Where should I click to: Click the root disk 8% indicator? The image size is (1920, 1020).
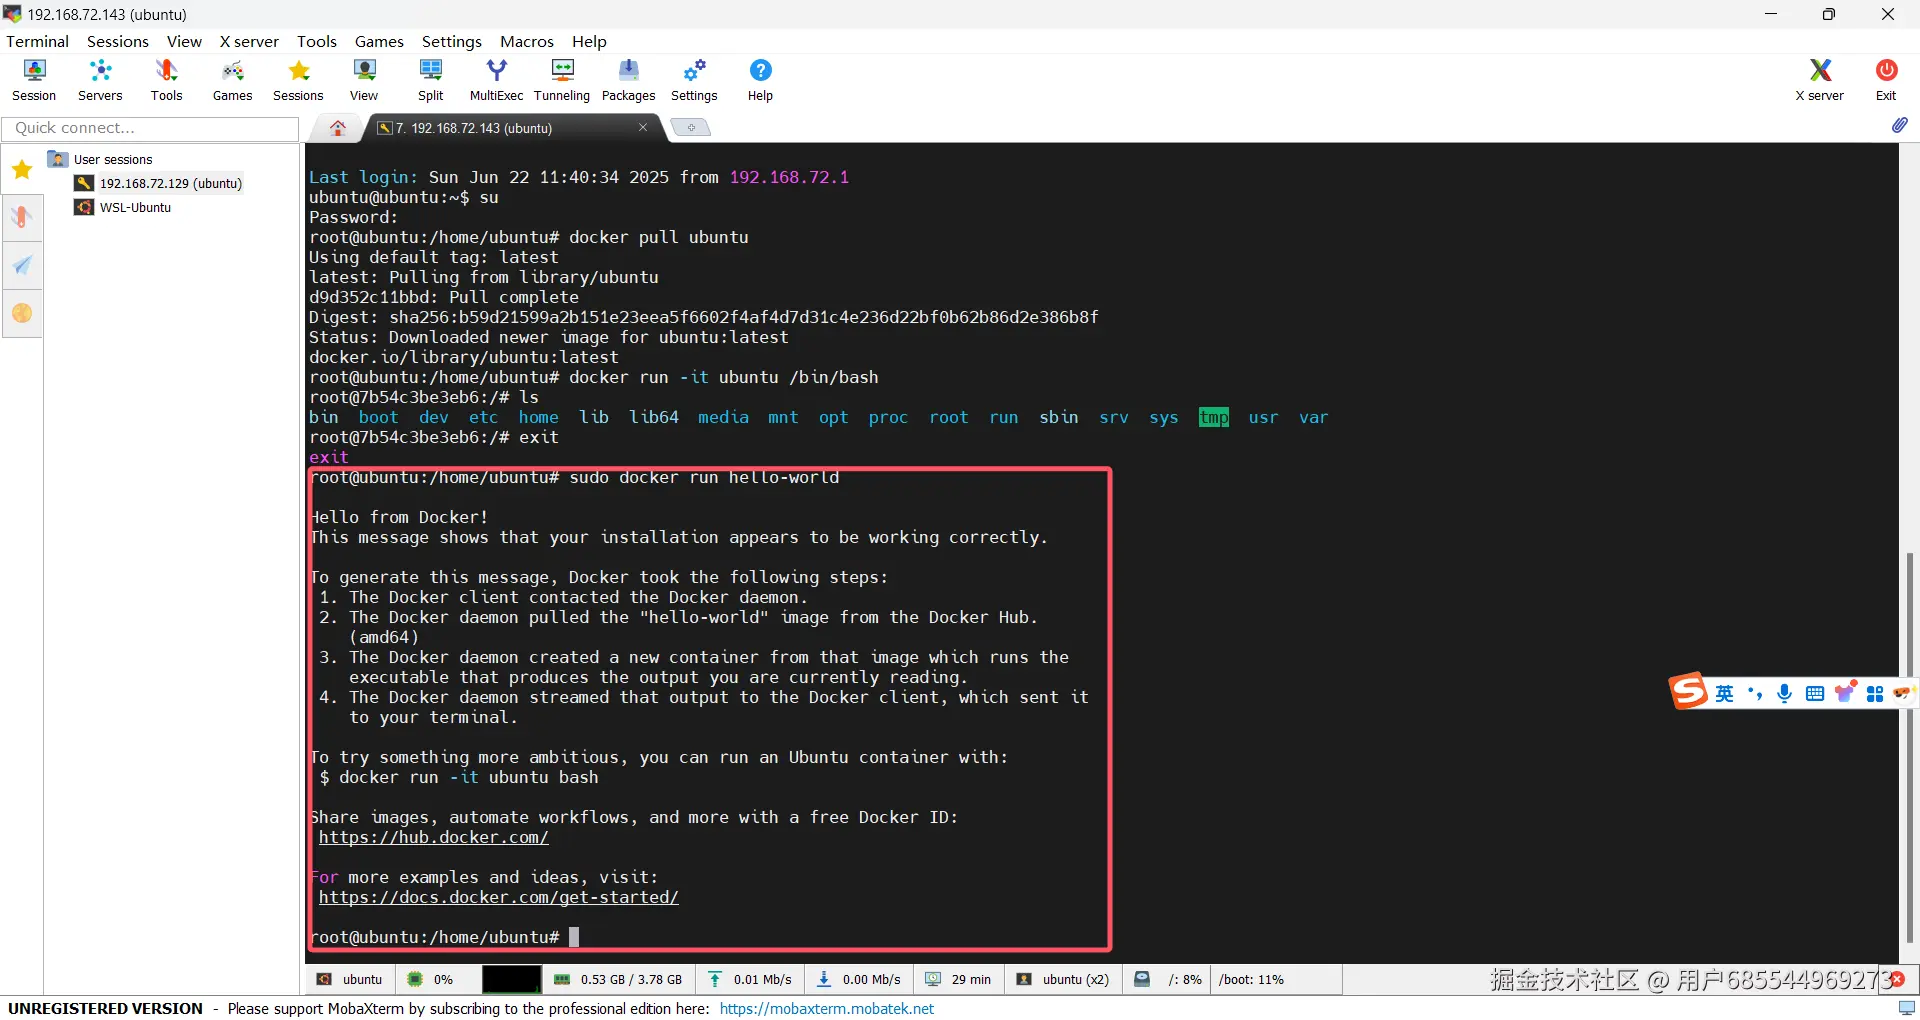[x=1168, y=980]
